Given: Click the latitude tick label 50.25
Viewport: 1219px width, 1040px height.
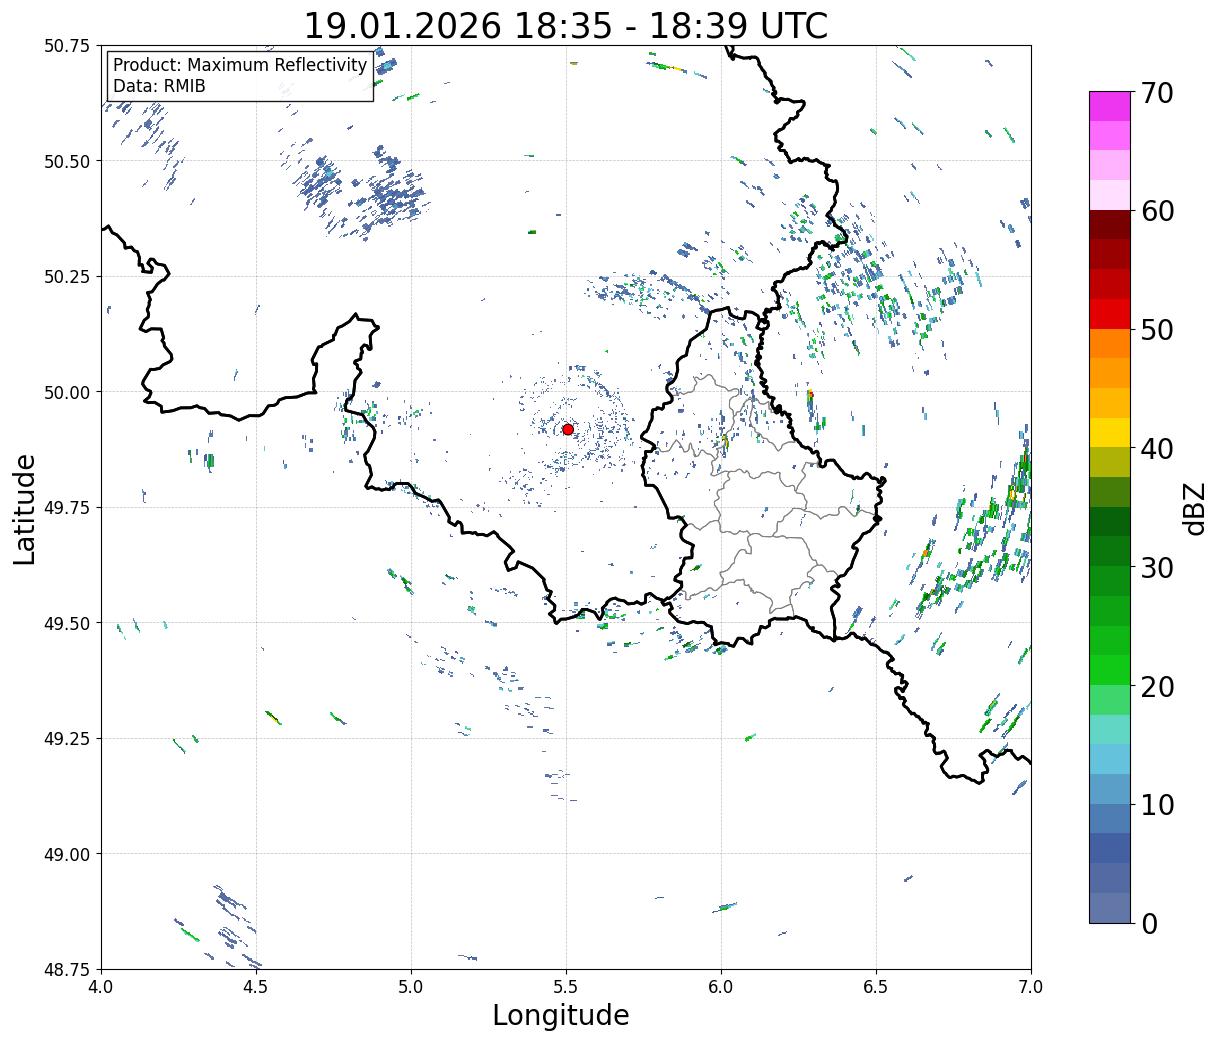Looking at the screenshot, I should (67, 277).
